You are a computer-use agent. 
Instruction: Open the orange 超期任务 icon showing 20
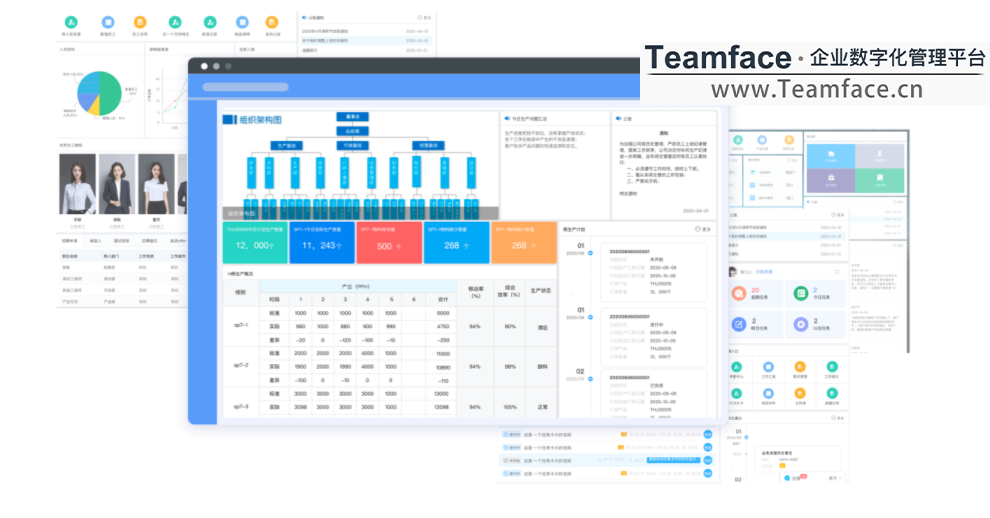(x=739, y=293)
